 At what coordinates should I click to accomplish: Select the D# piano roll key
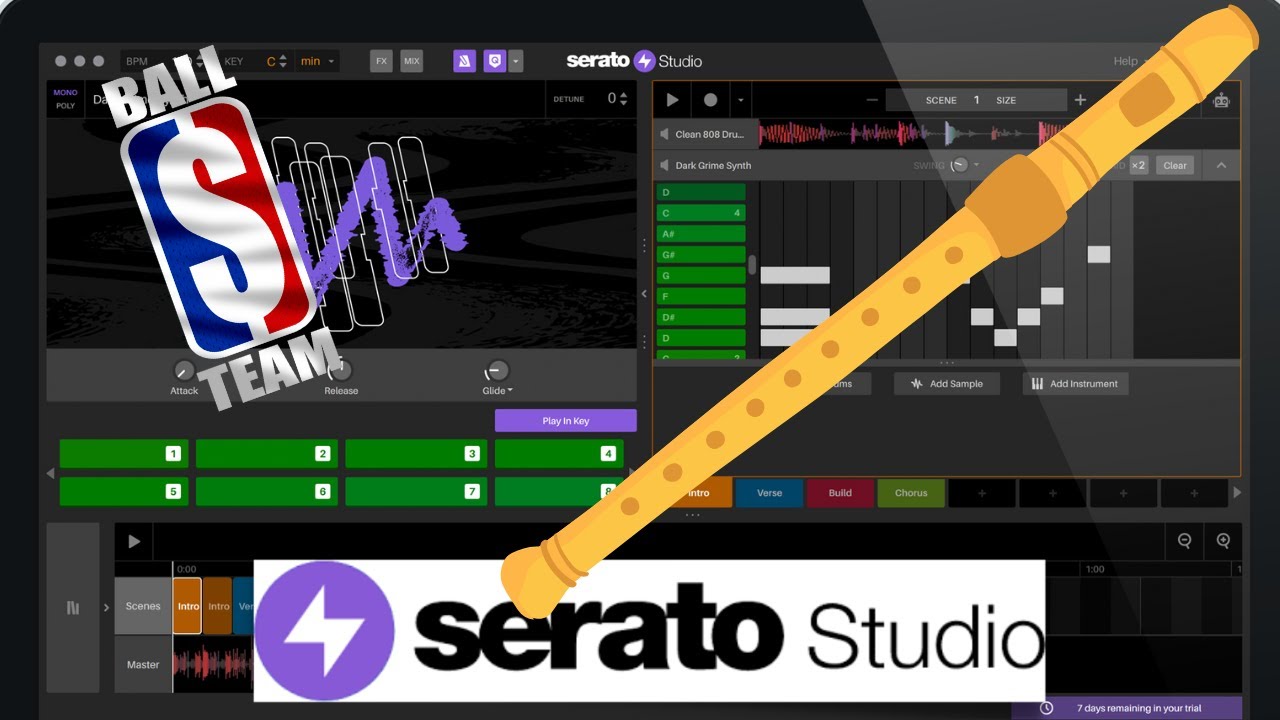[x=700, y=317]
